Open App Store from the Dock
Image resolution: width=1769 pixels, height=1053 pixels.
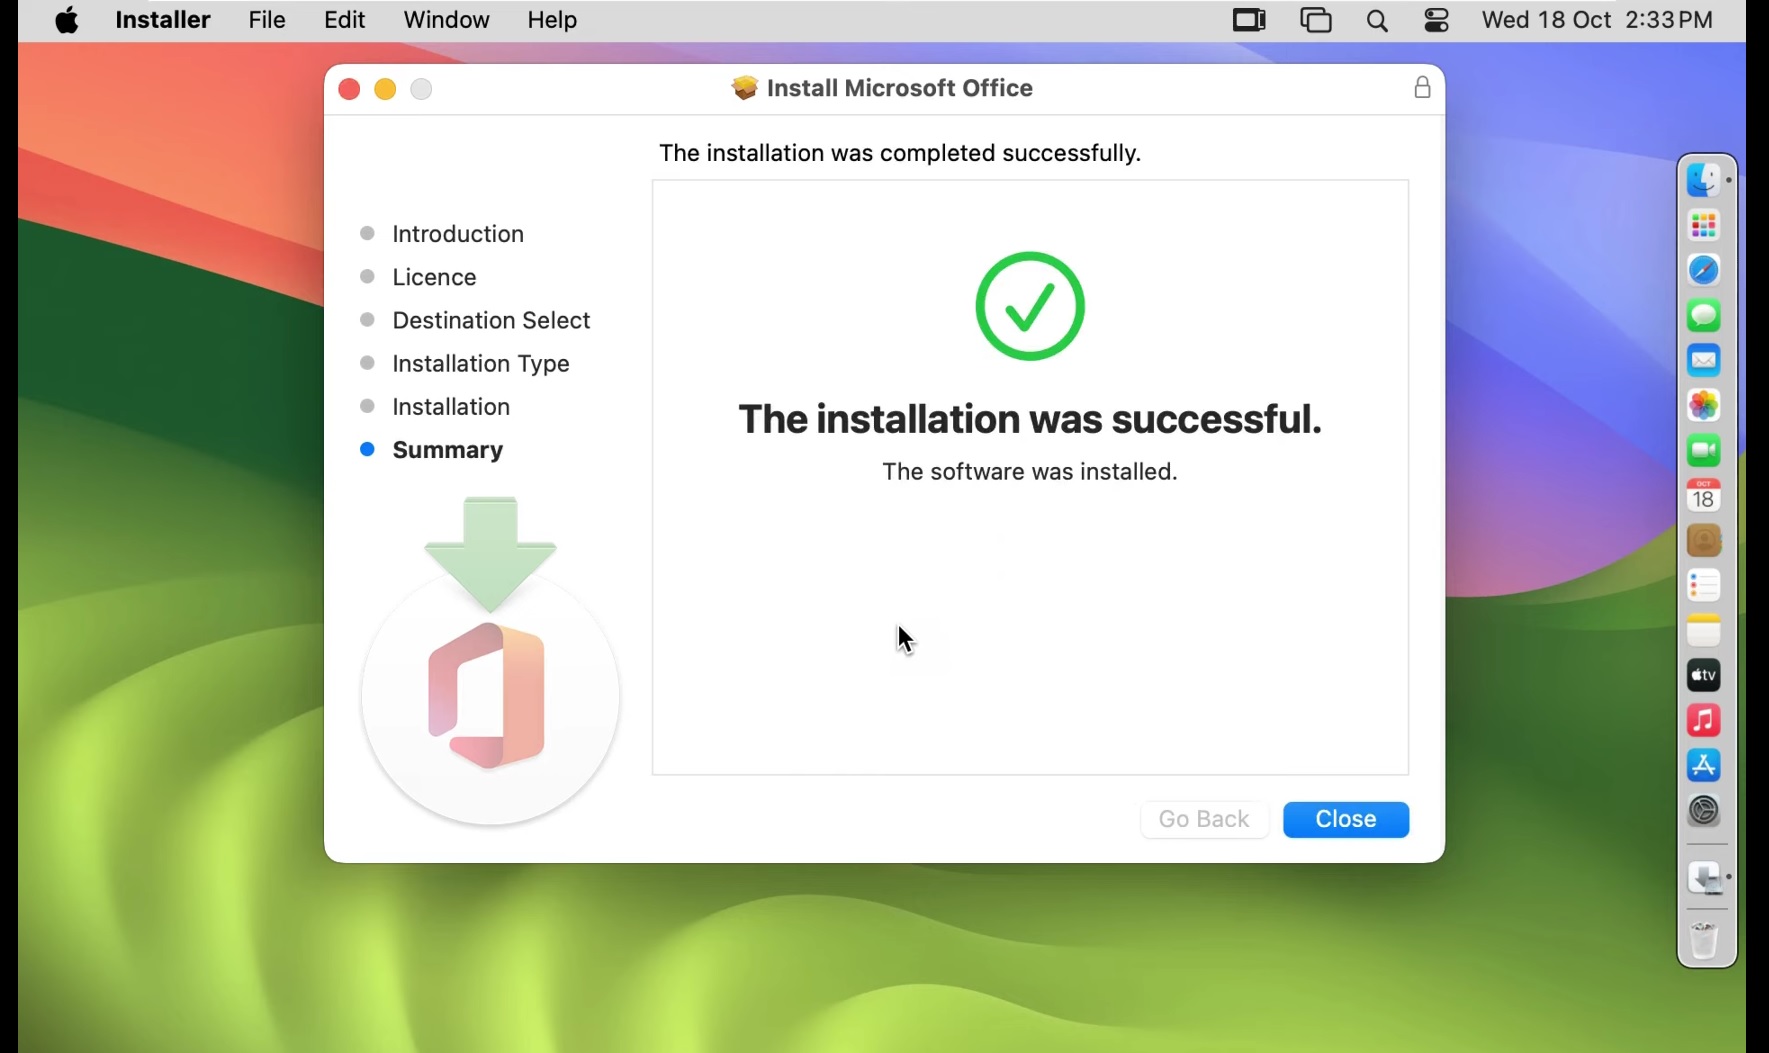tap(1704, 765)
